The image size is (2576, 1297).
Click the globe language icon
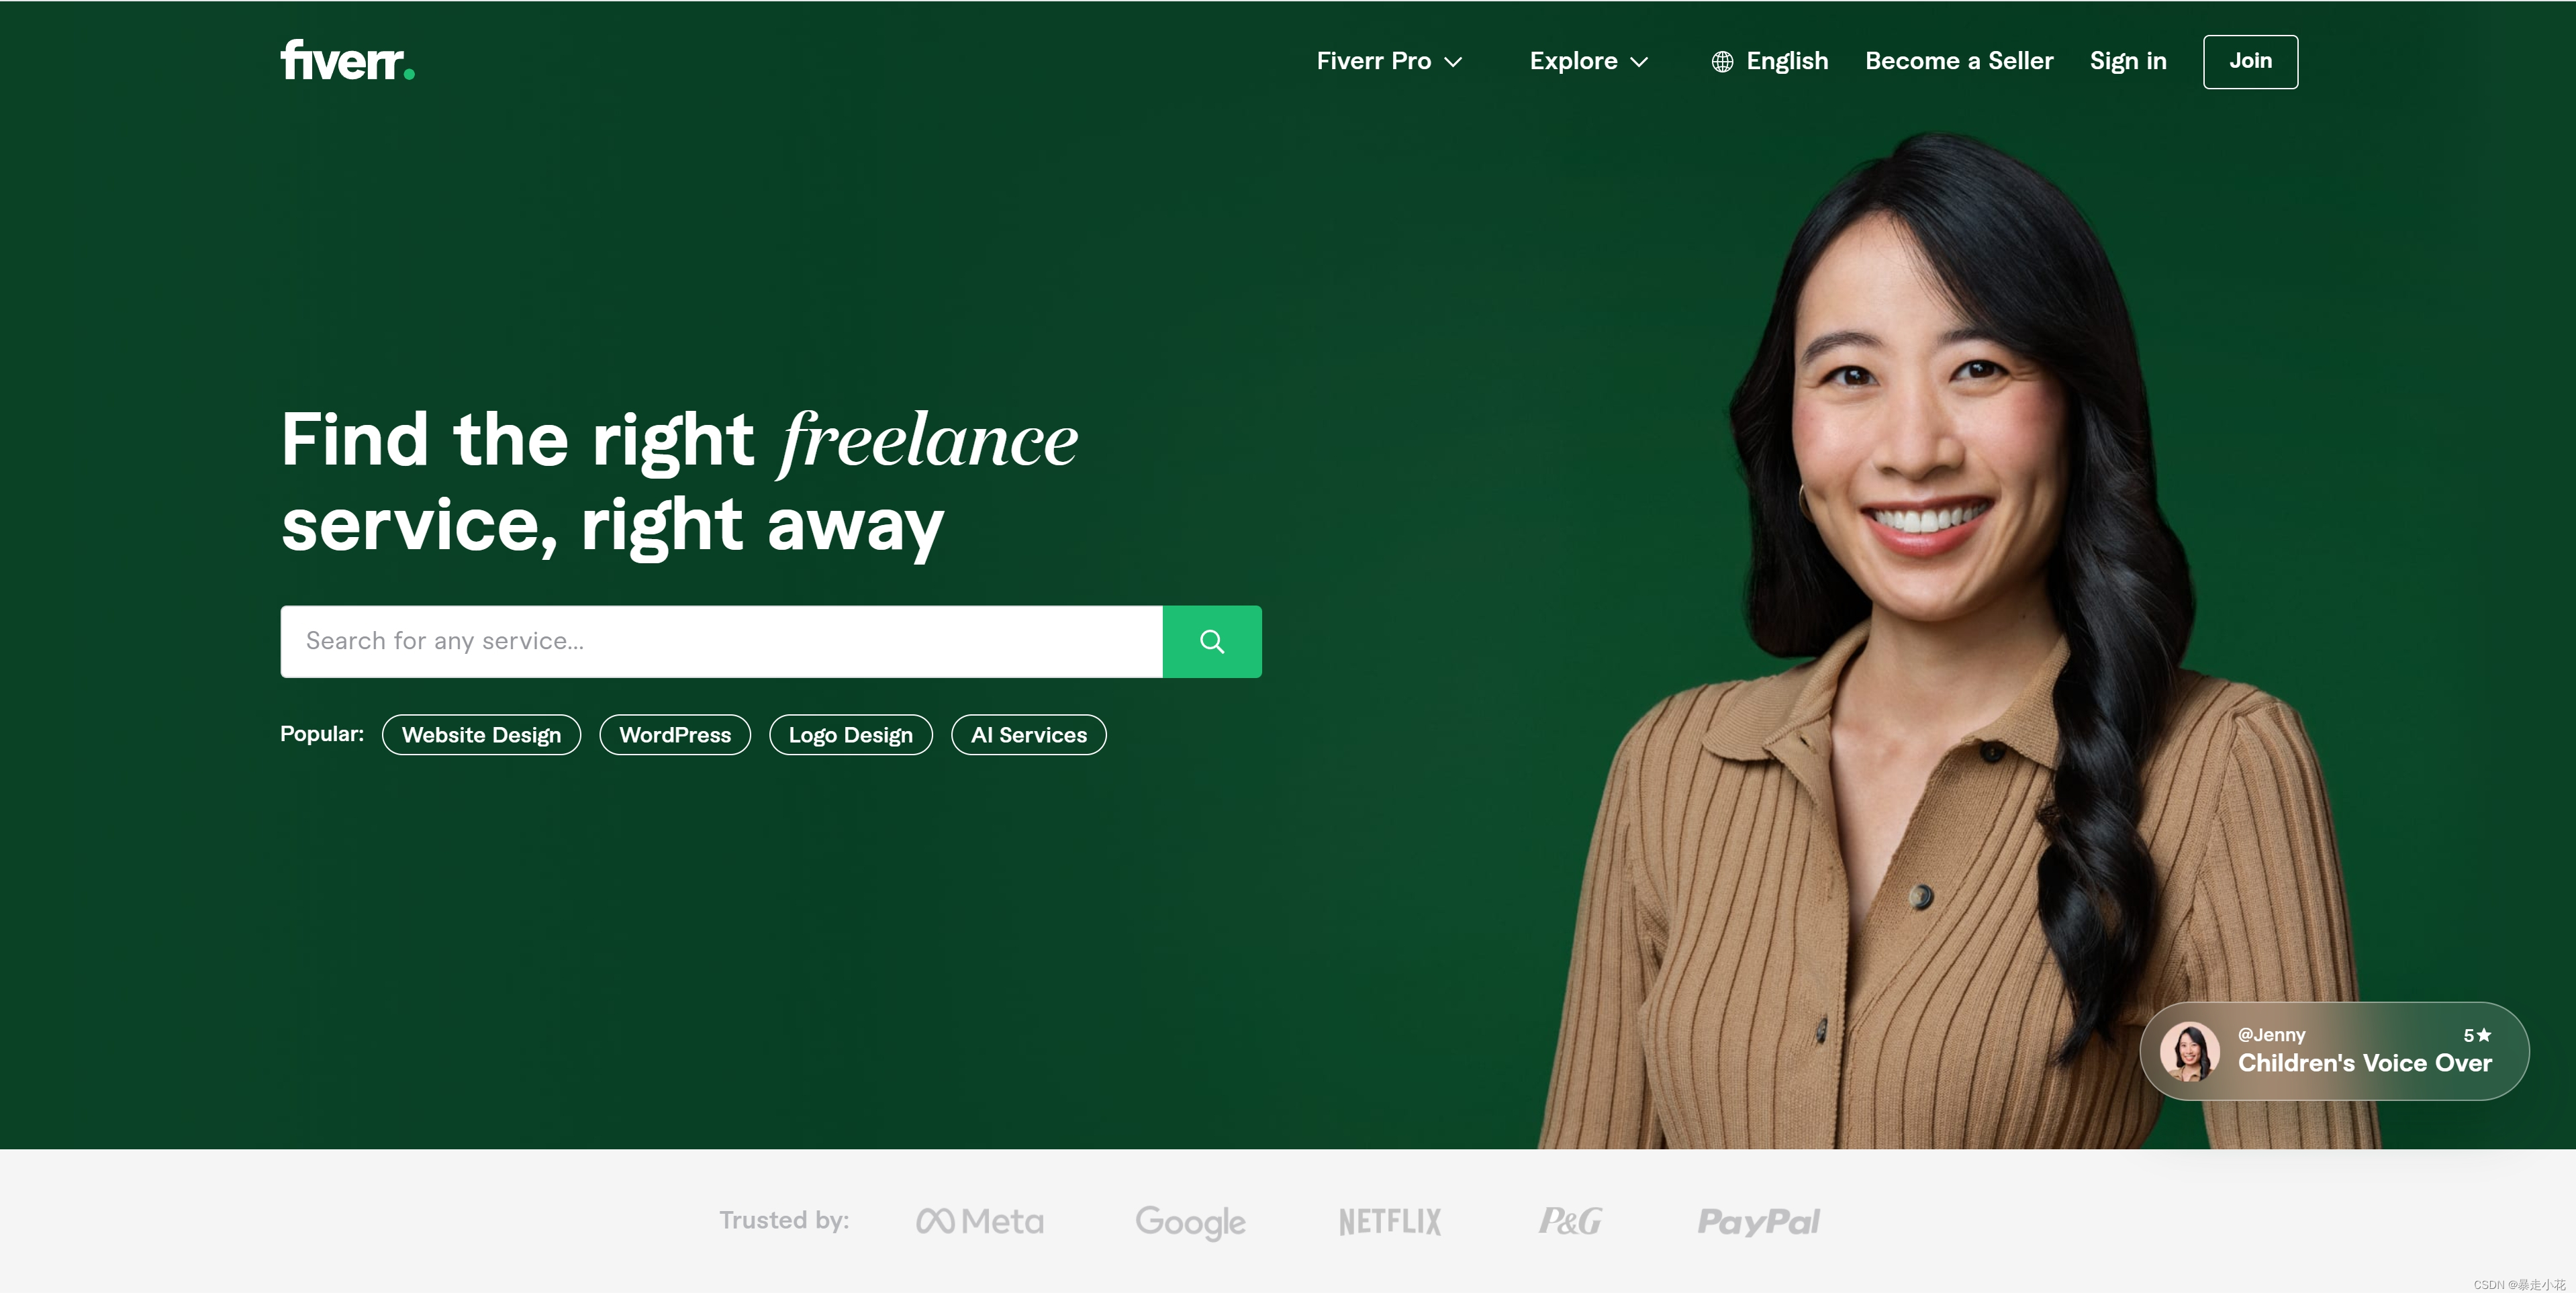[1721, 62]
